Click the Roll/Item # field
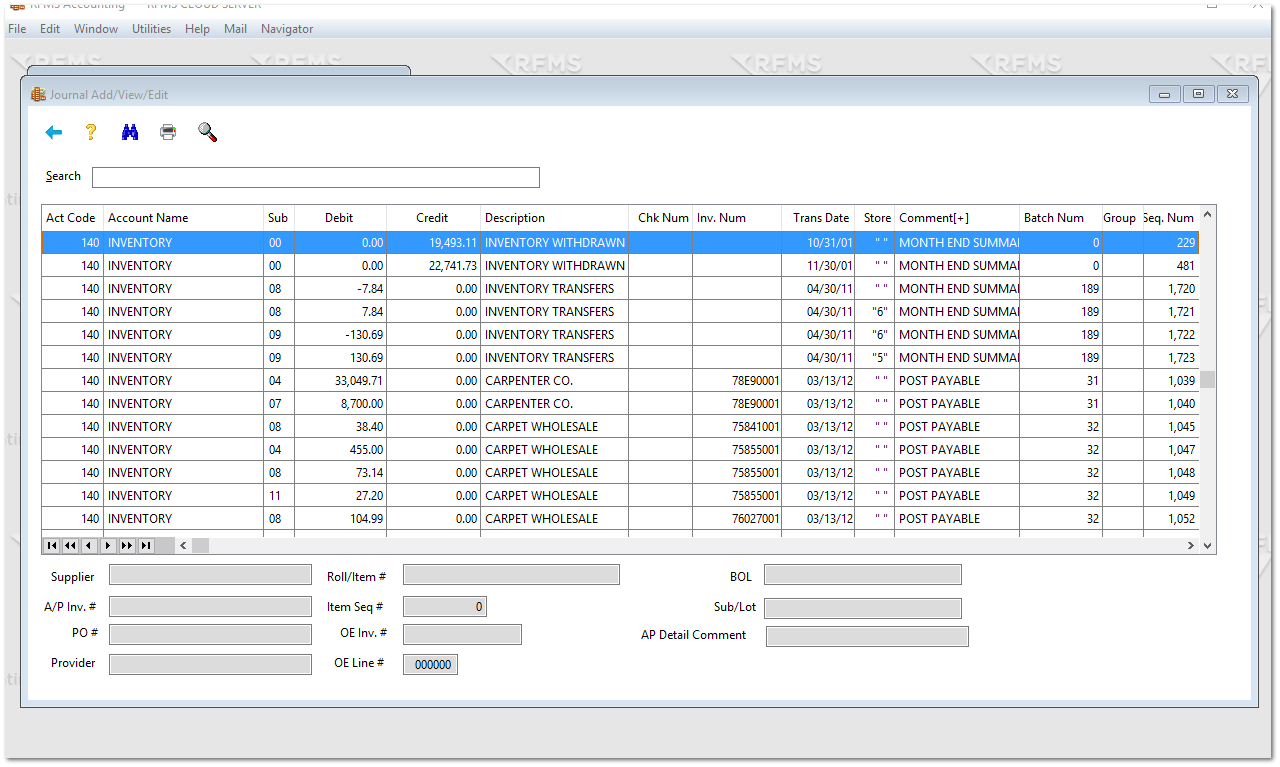The height and width of the screenshot is (767, 1280). (511, 575)
